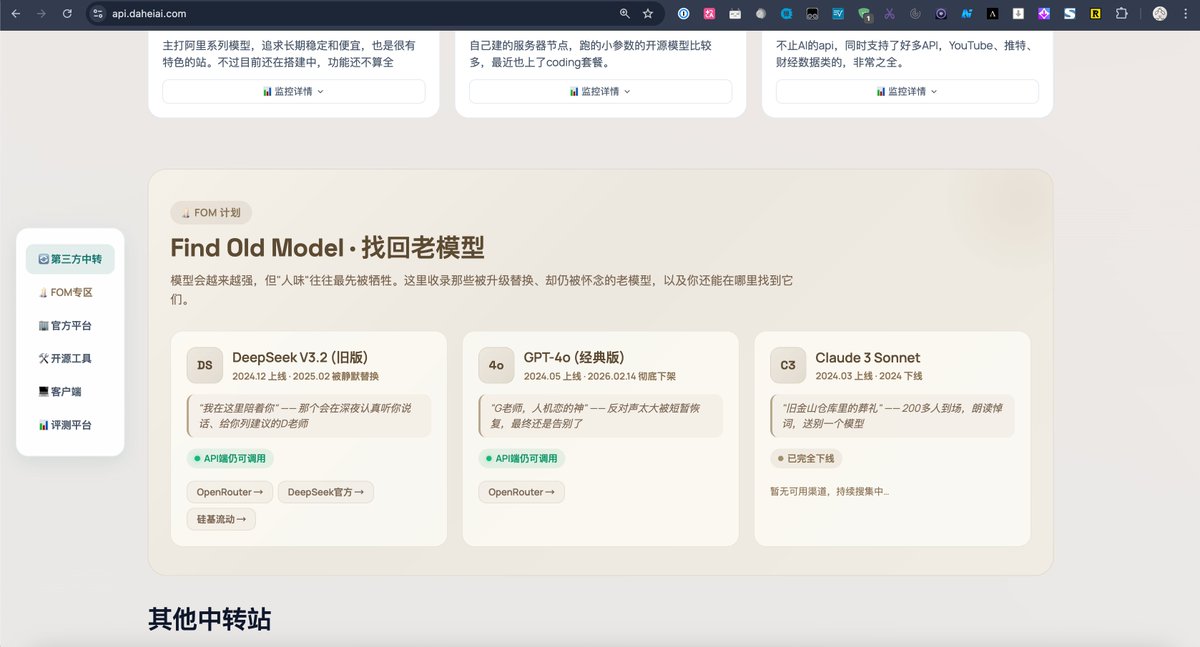Open the pink translate extension icon
The image size is (1200, 647).
[710, 14]
